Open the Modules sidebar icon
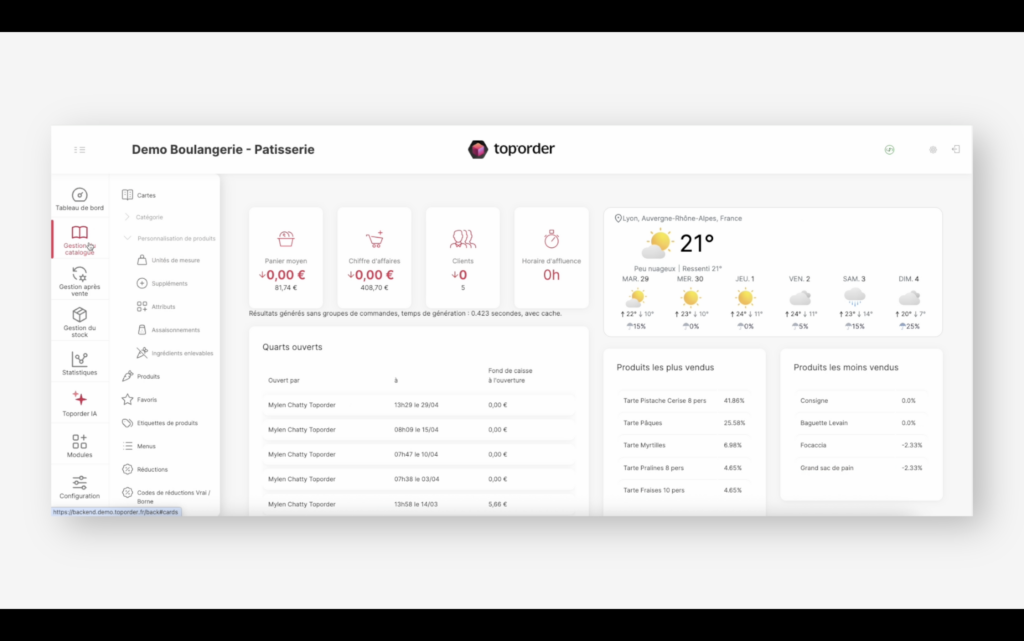The image size is (1024, 641). click(x=80, y=441)
